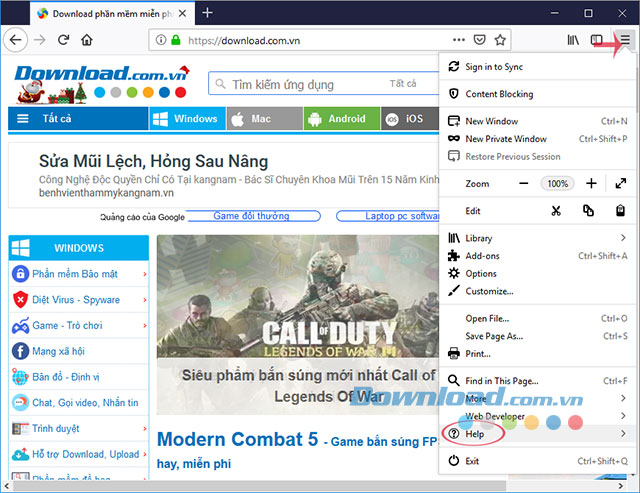Open the Game đổi thưởng ad link
Screen dimensions: 640x493
[251, 216]
